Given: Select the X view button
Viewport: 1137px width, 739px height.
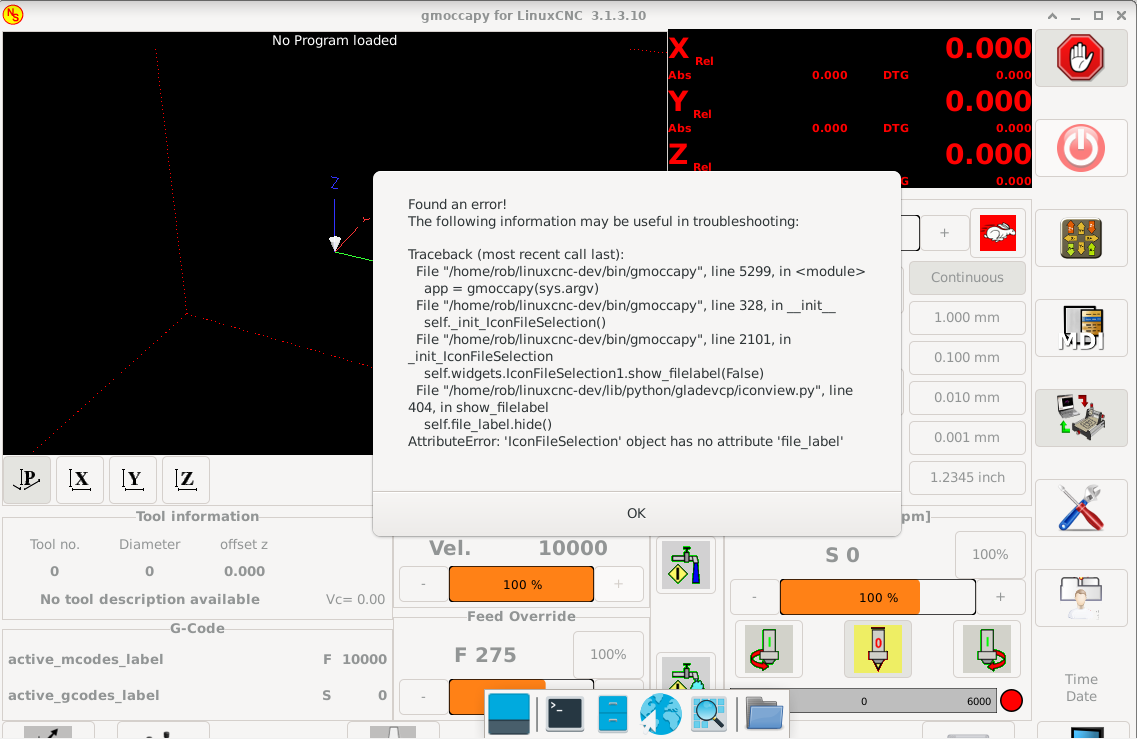Looking at the screenshot, I should tap(80, 479).
